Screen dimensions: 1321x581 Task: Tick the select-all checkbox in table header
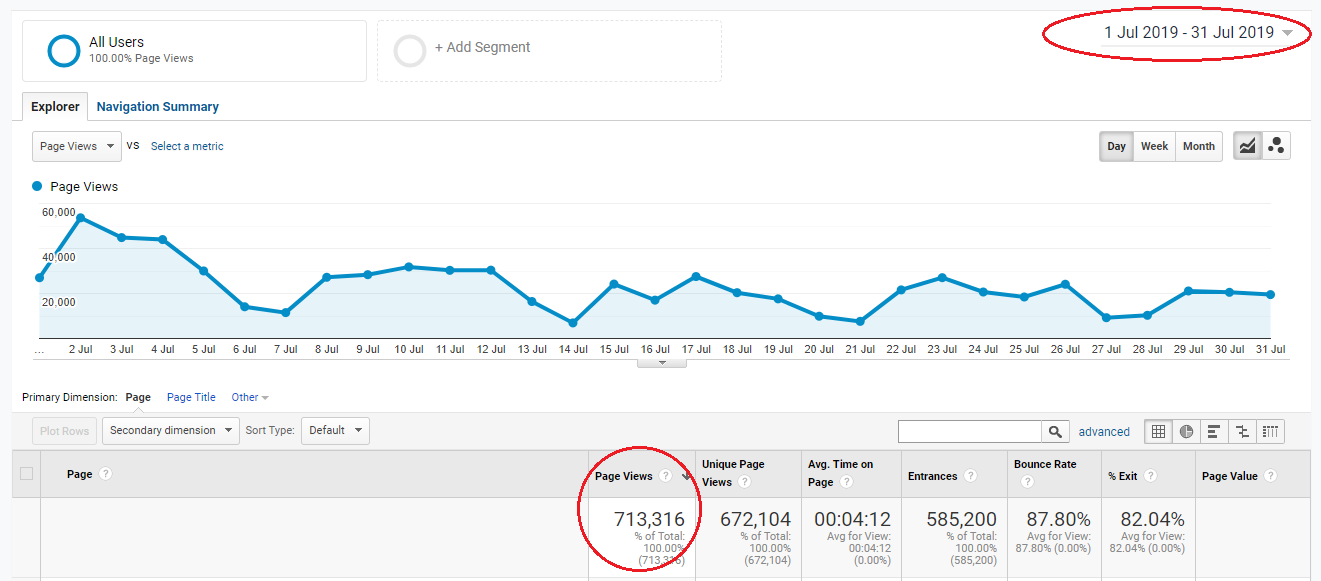tap(27, 474)
